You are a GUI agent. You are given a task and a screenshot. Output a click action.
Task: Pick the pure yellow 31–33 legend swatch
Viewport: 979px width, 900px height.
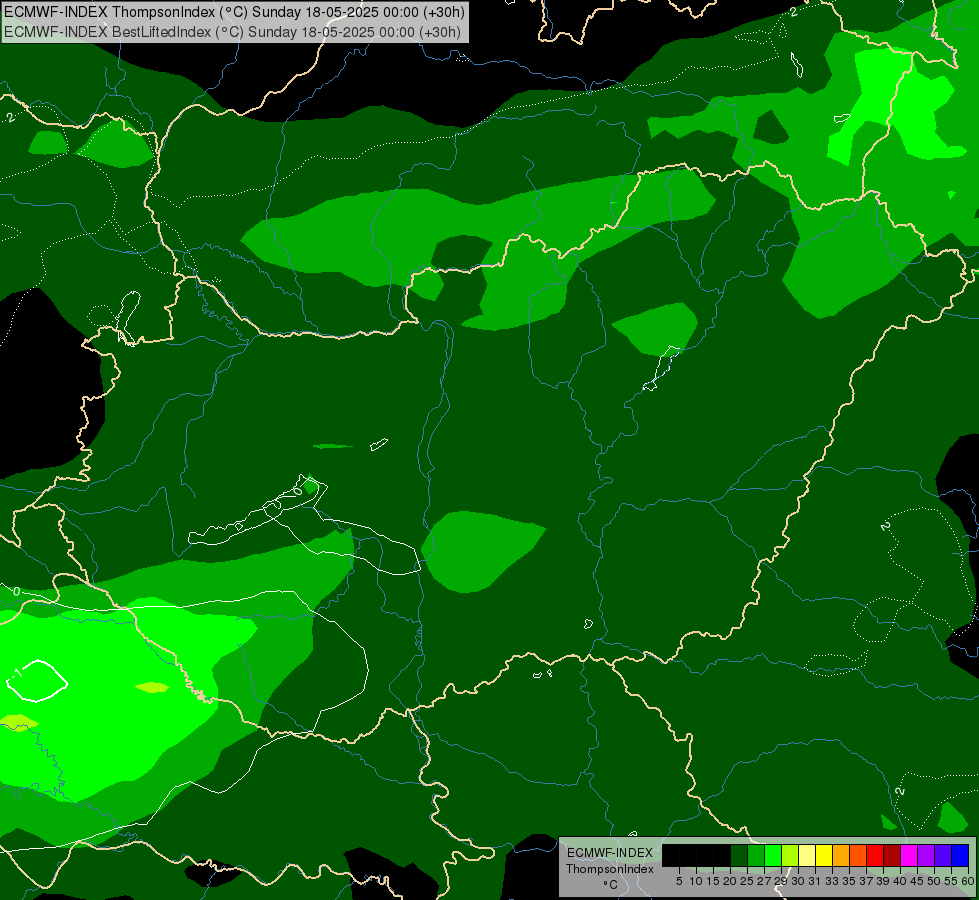click(824, 855)
